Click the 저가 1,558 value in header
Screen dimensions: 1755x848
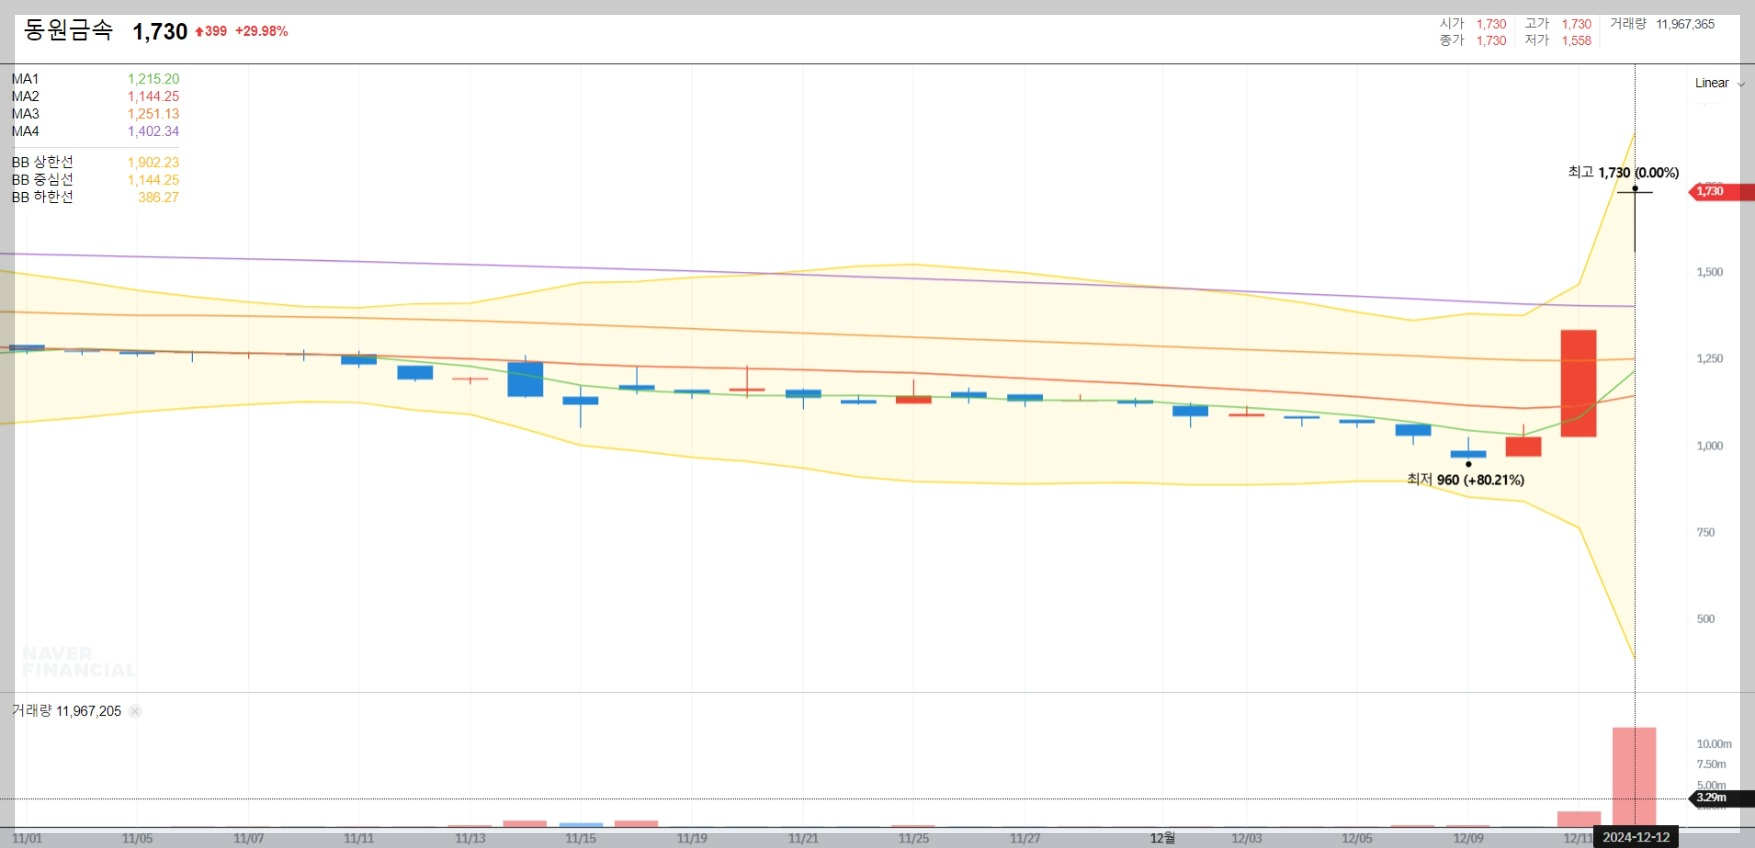click(x=1576, y=41)
